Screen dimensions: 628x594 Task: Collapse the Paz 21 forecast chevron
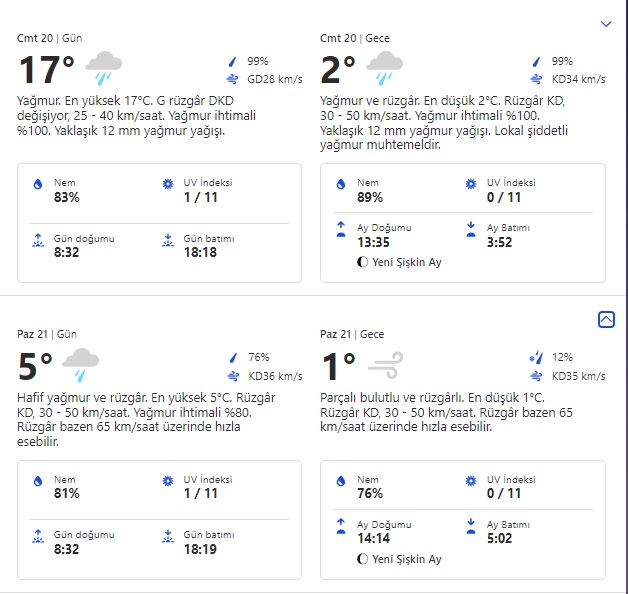tap(605, 319)
